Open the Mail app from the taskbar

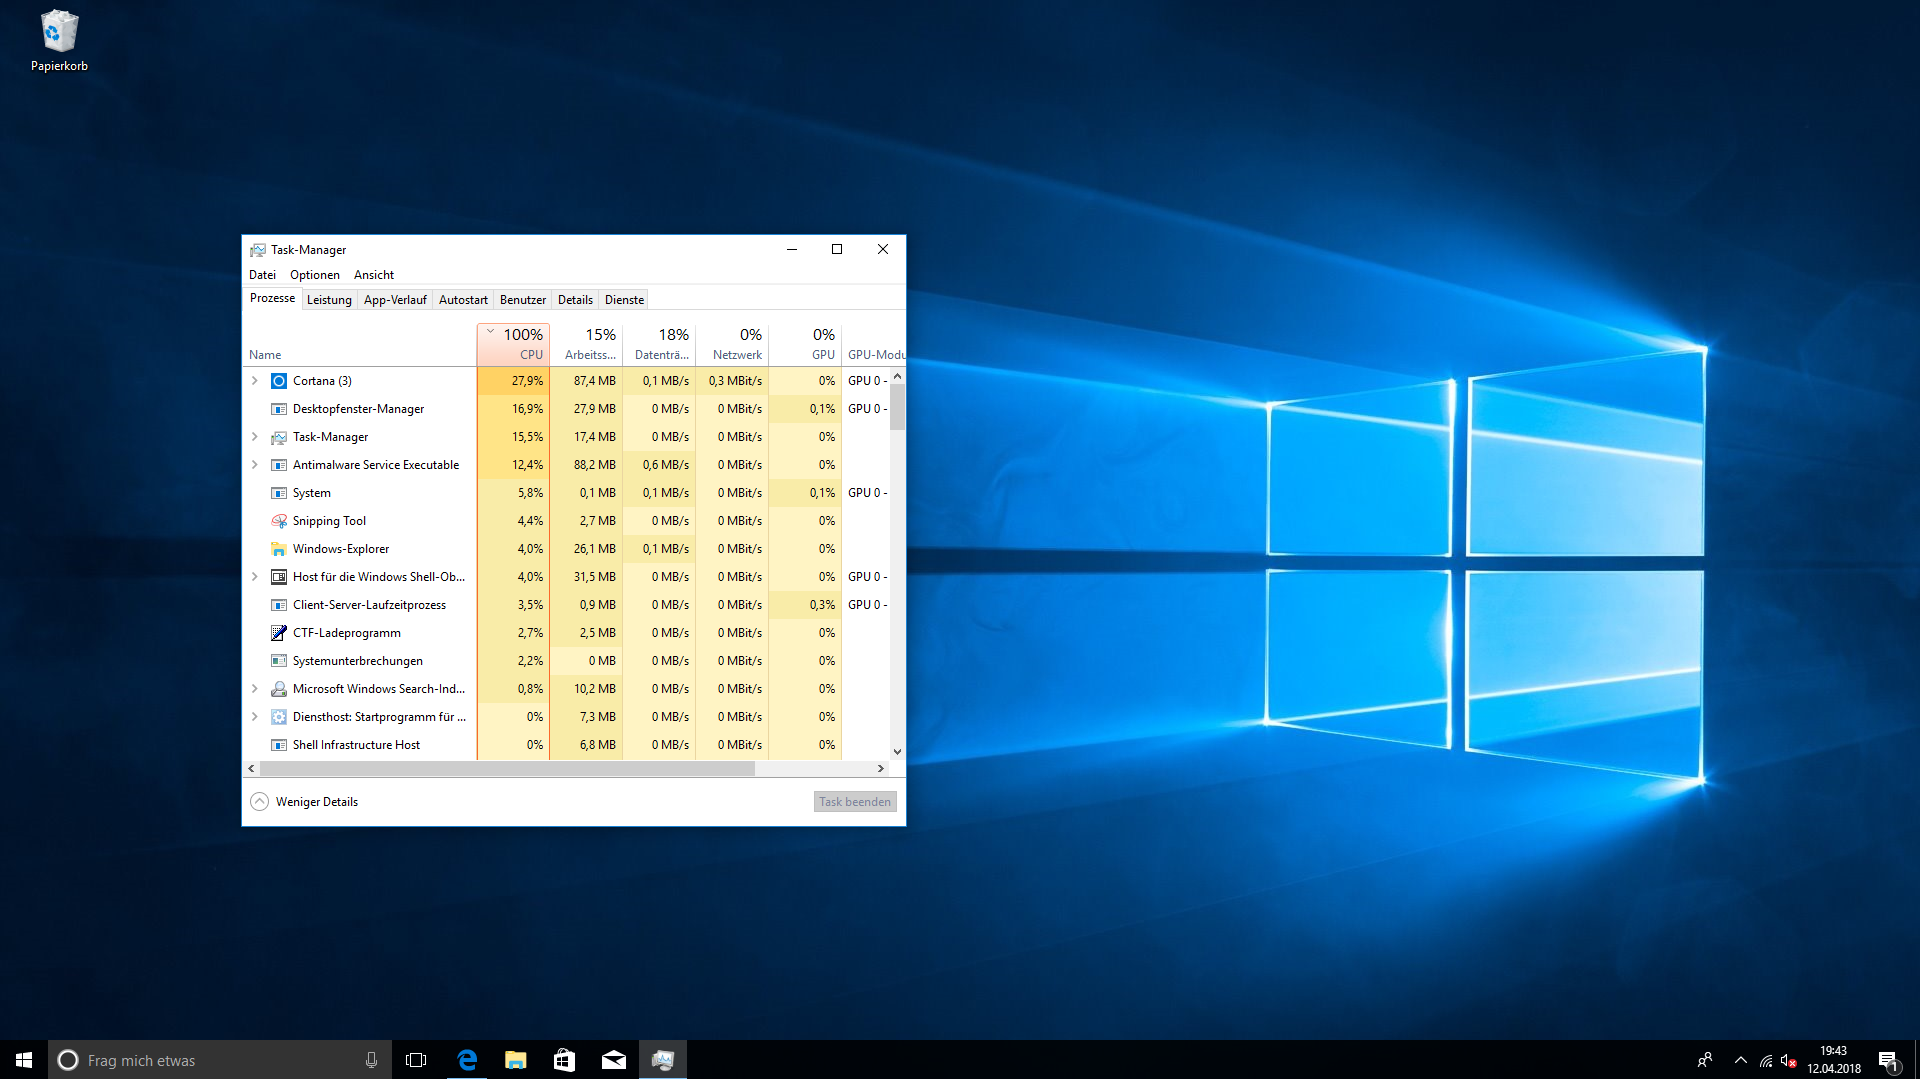coord(613,1060)
